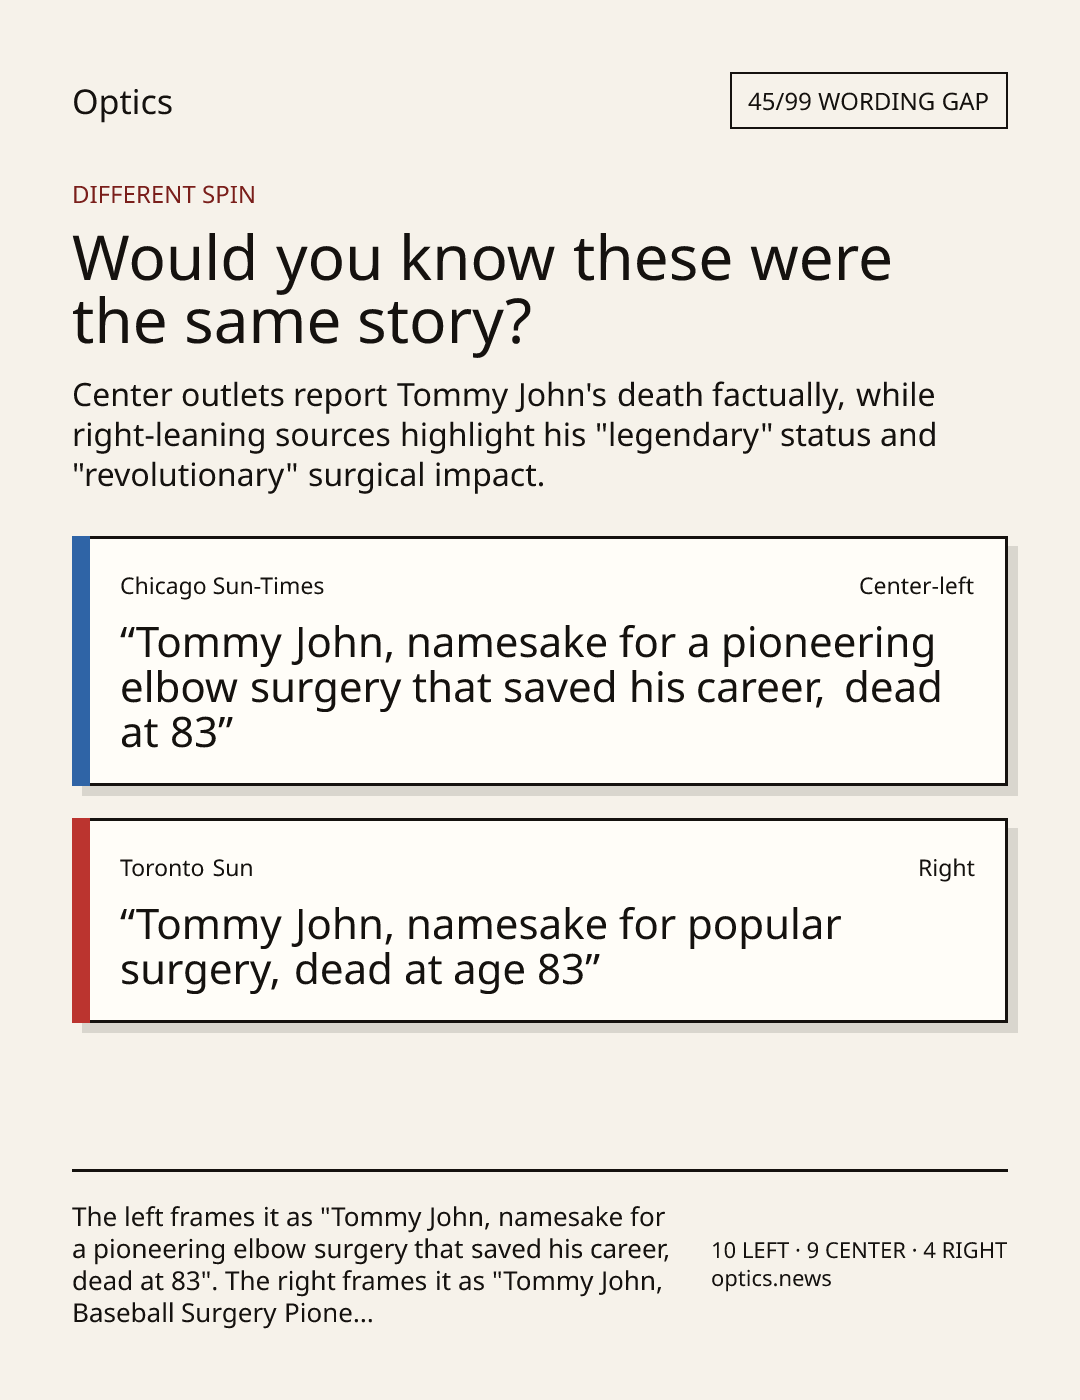Open the Toronto Sun headline card
This screenshot has height=1400, width=1080.
pos(540,920)
